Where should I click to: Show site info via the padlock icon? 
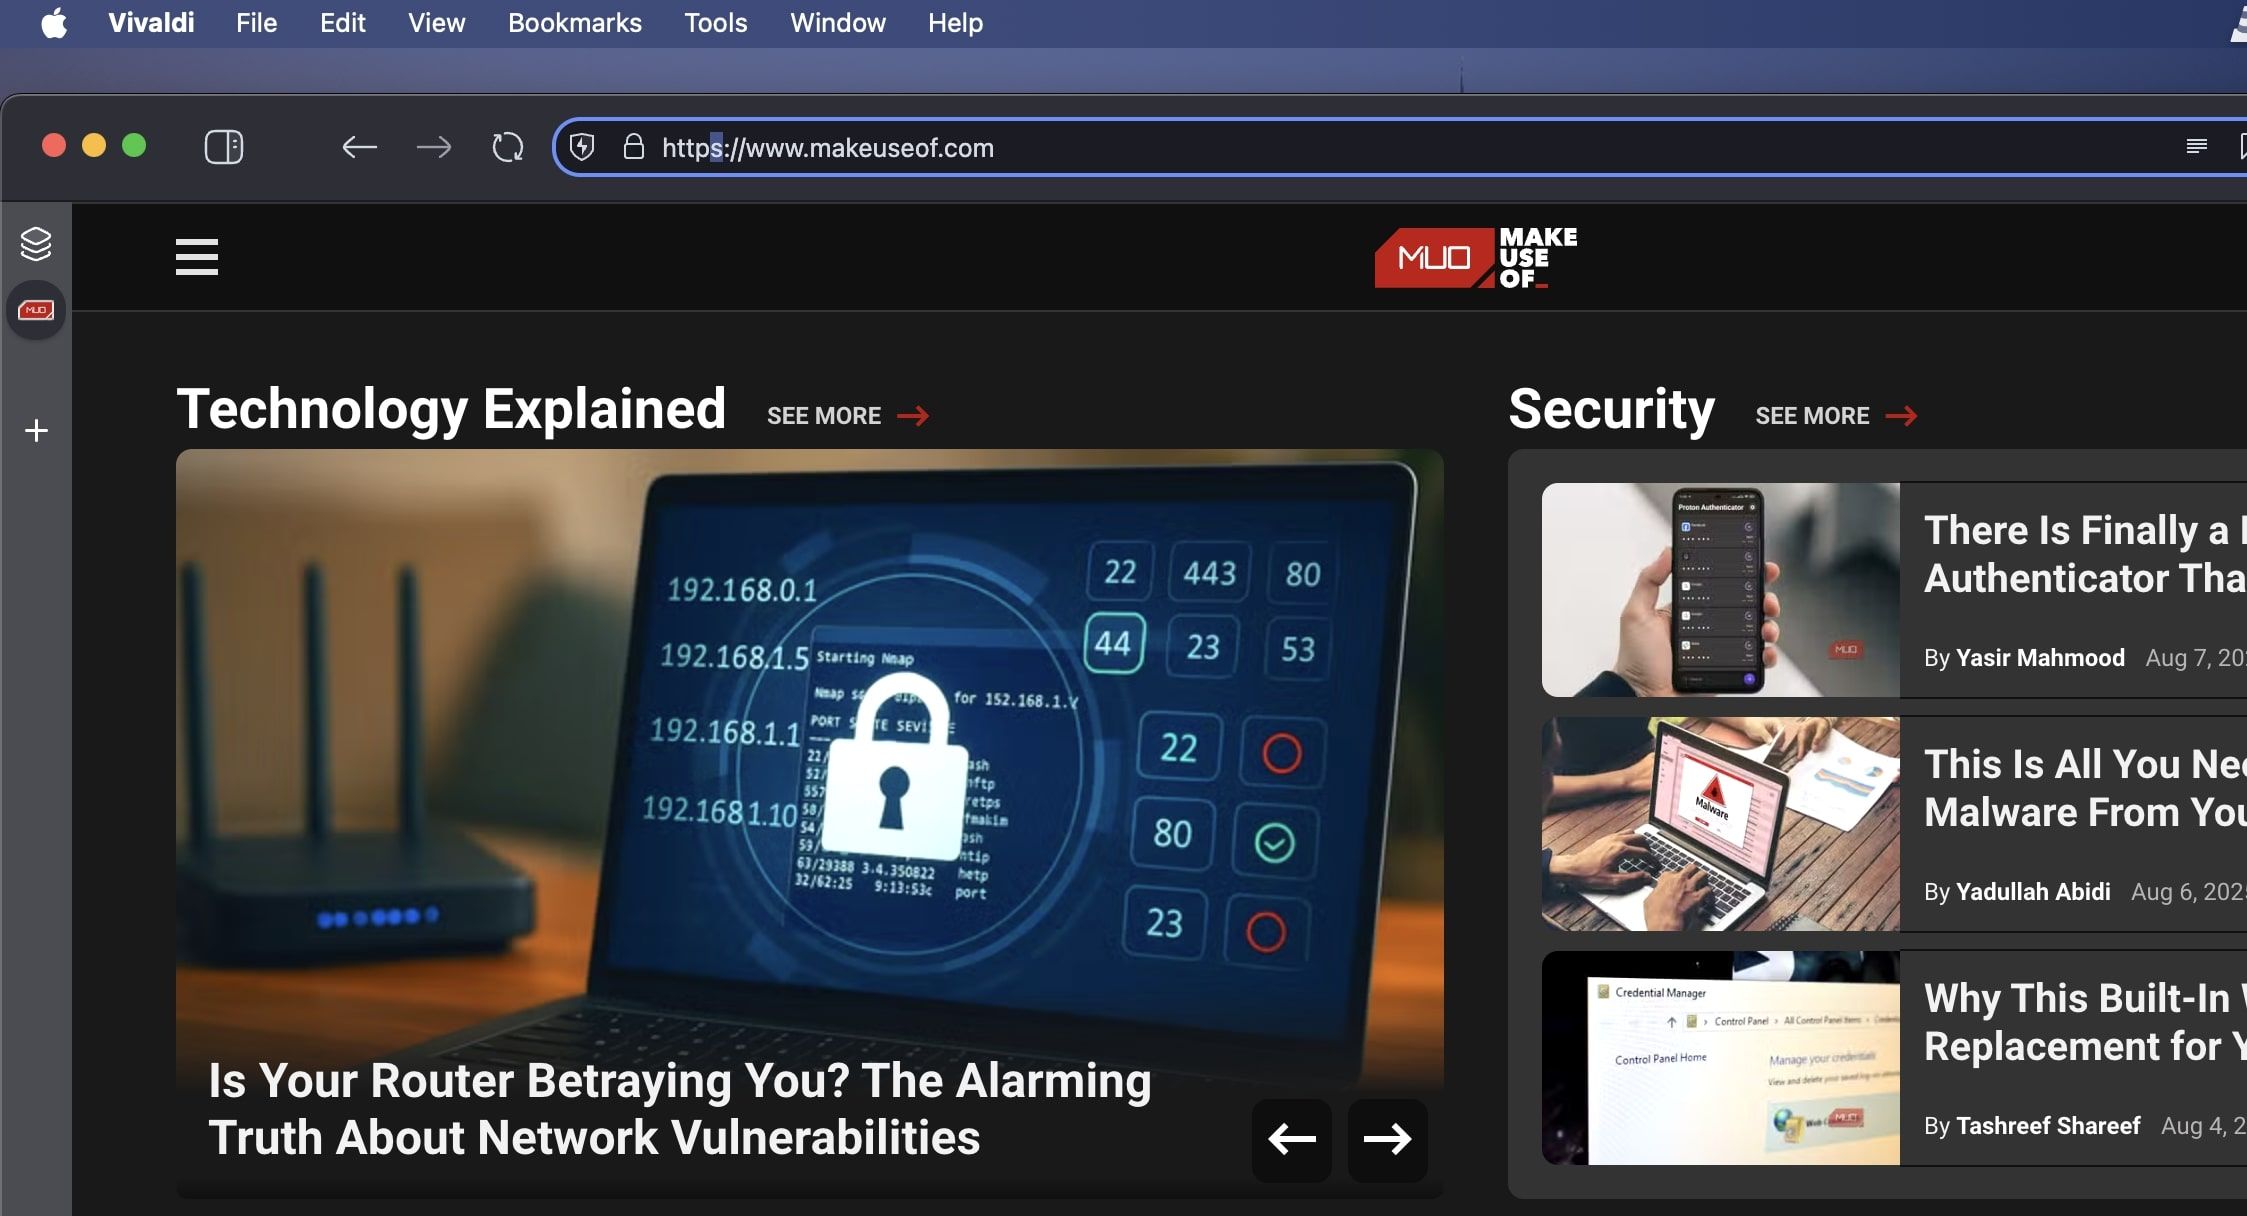(x=633, y=147)
